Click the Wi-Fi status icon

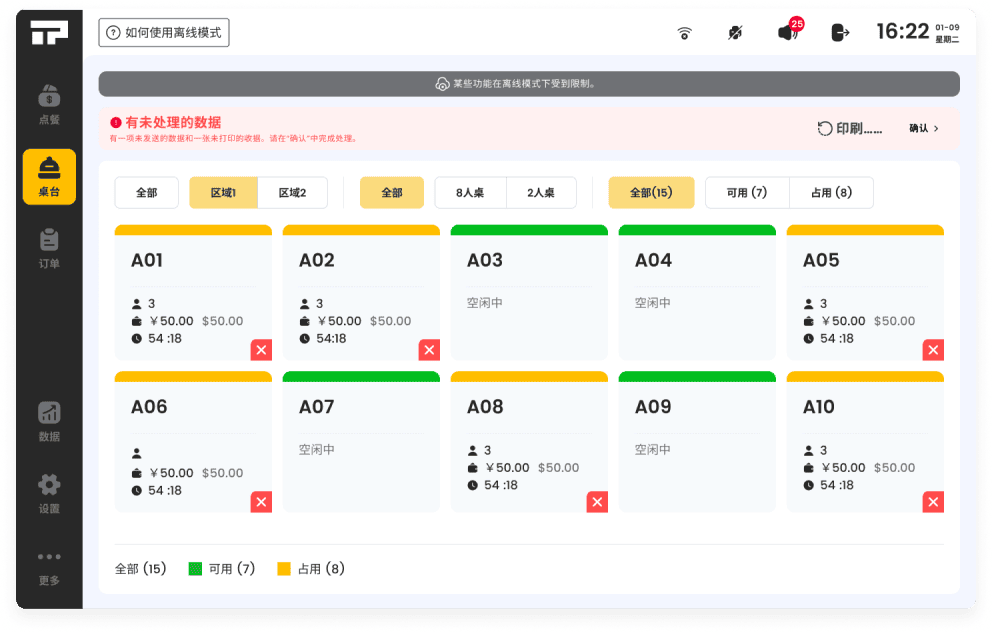pos(685,33)
